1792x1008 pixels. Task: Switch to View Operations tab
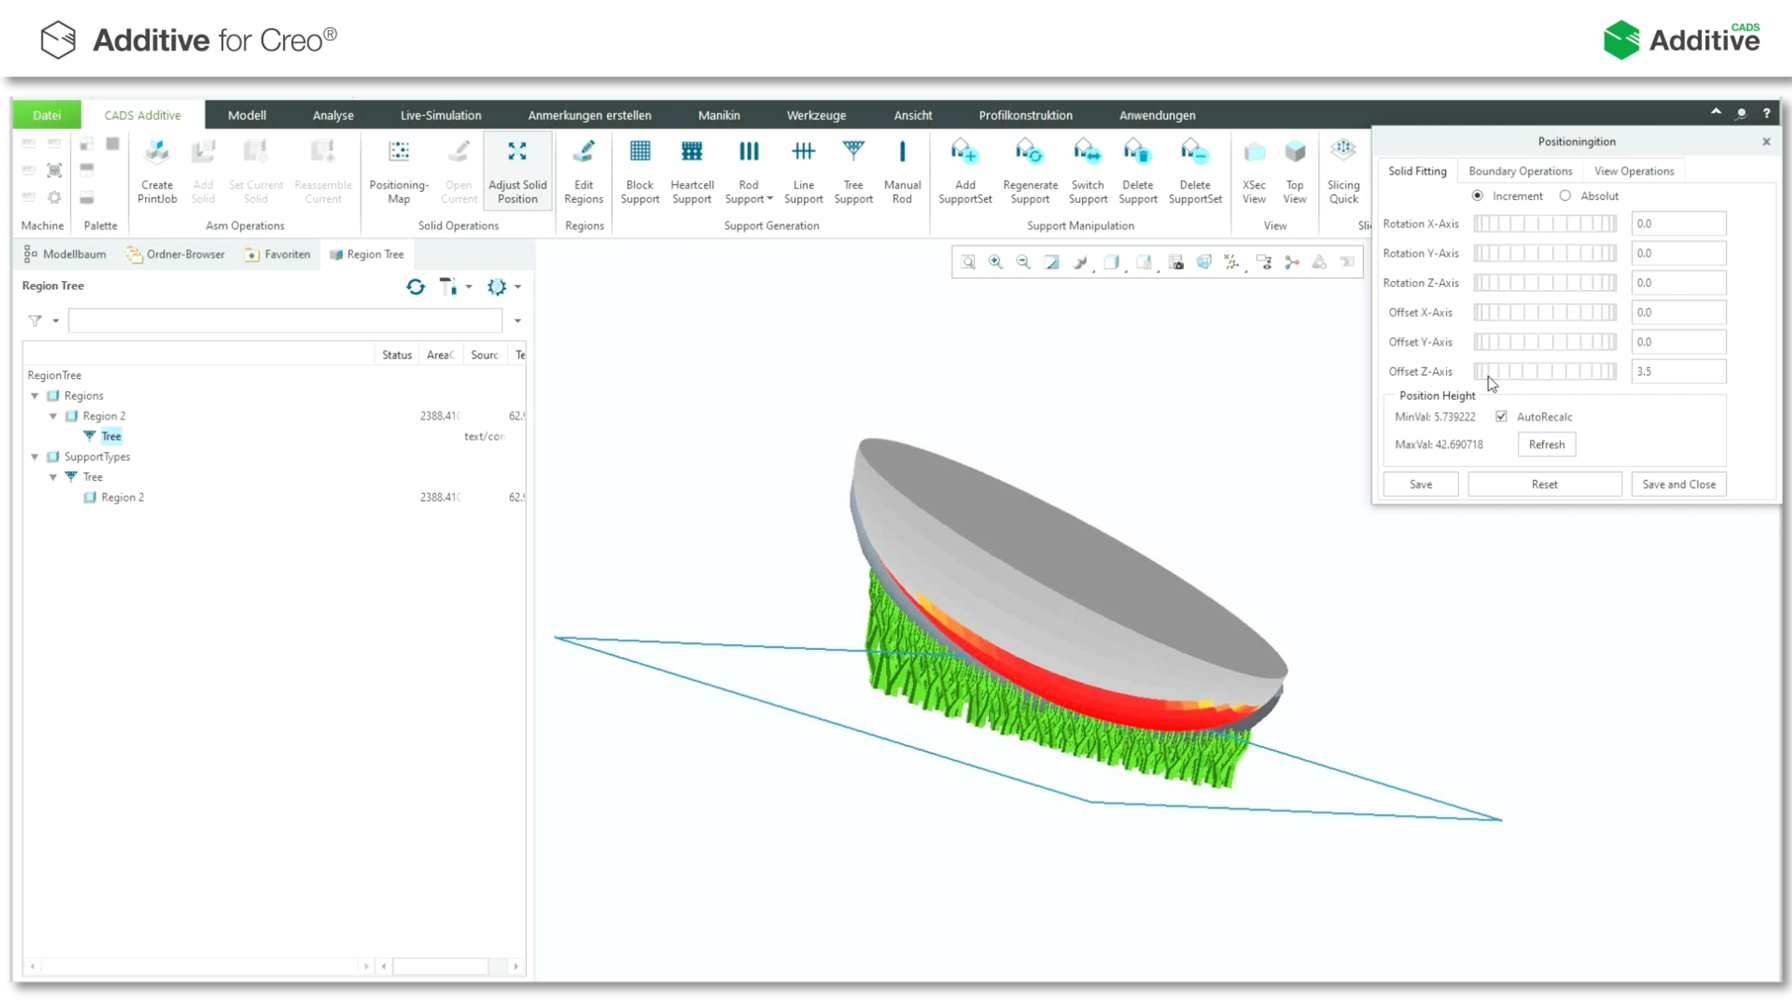click(1634, 171)
